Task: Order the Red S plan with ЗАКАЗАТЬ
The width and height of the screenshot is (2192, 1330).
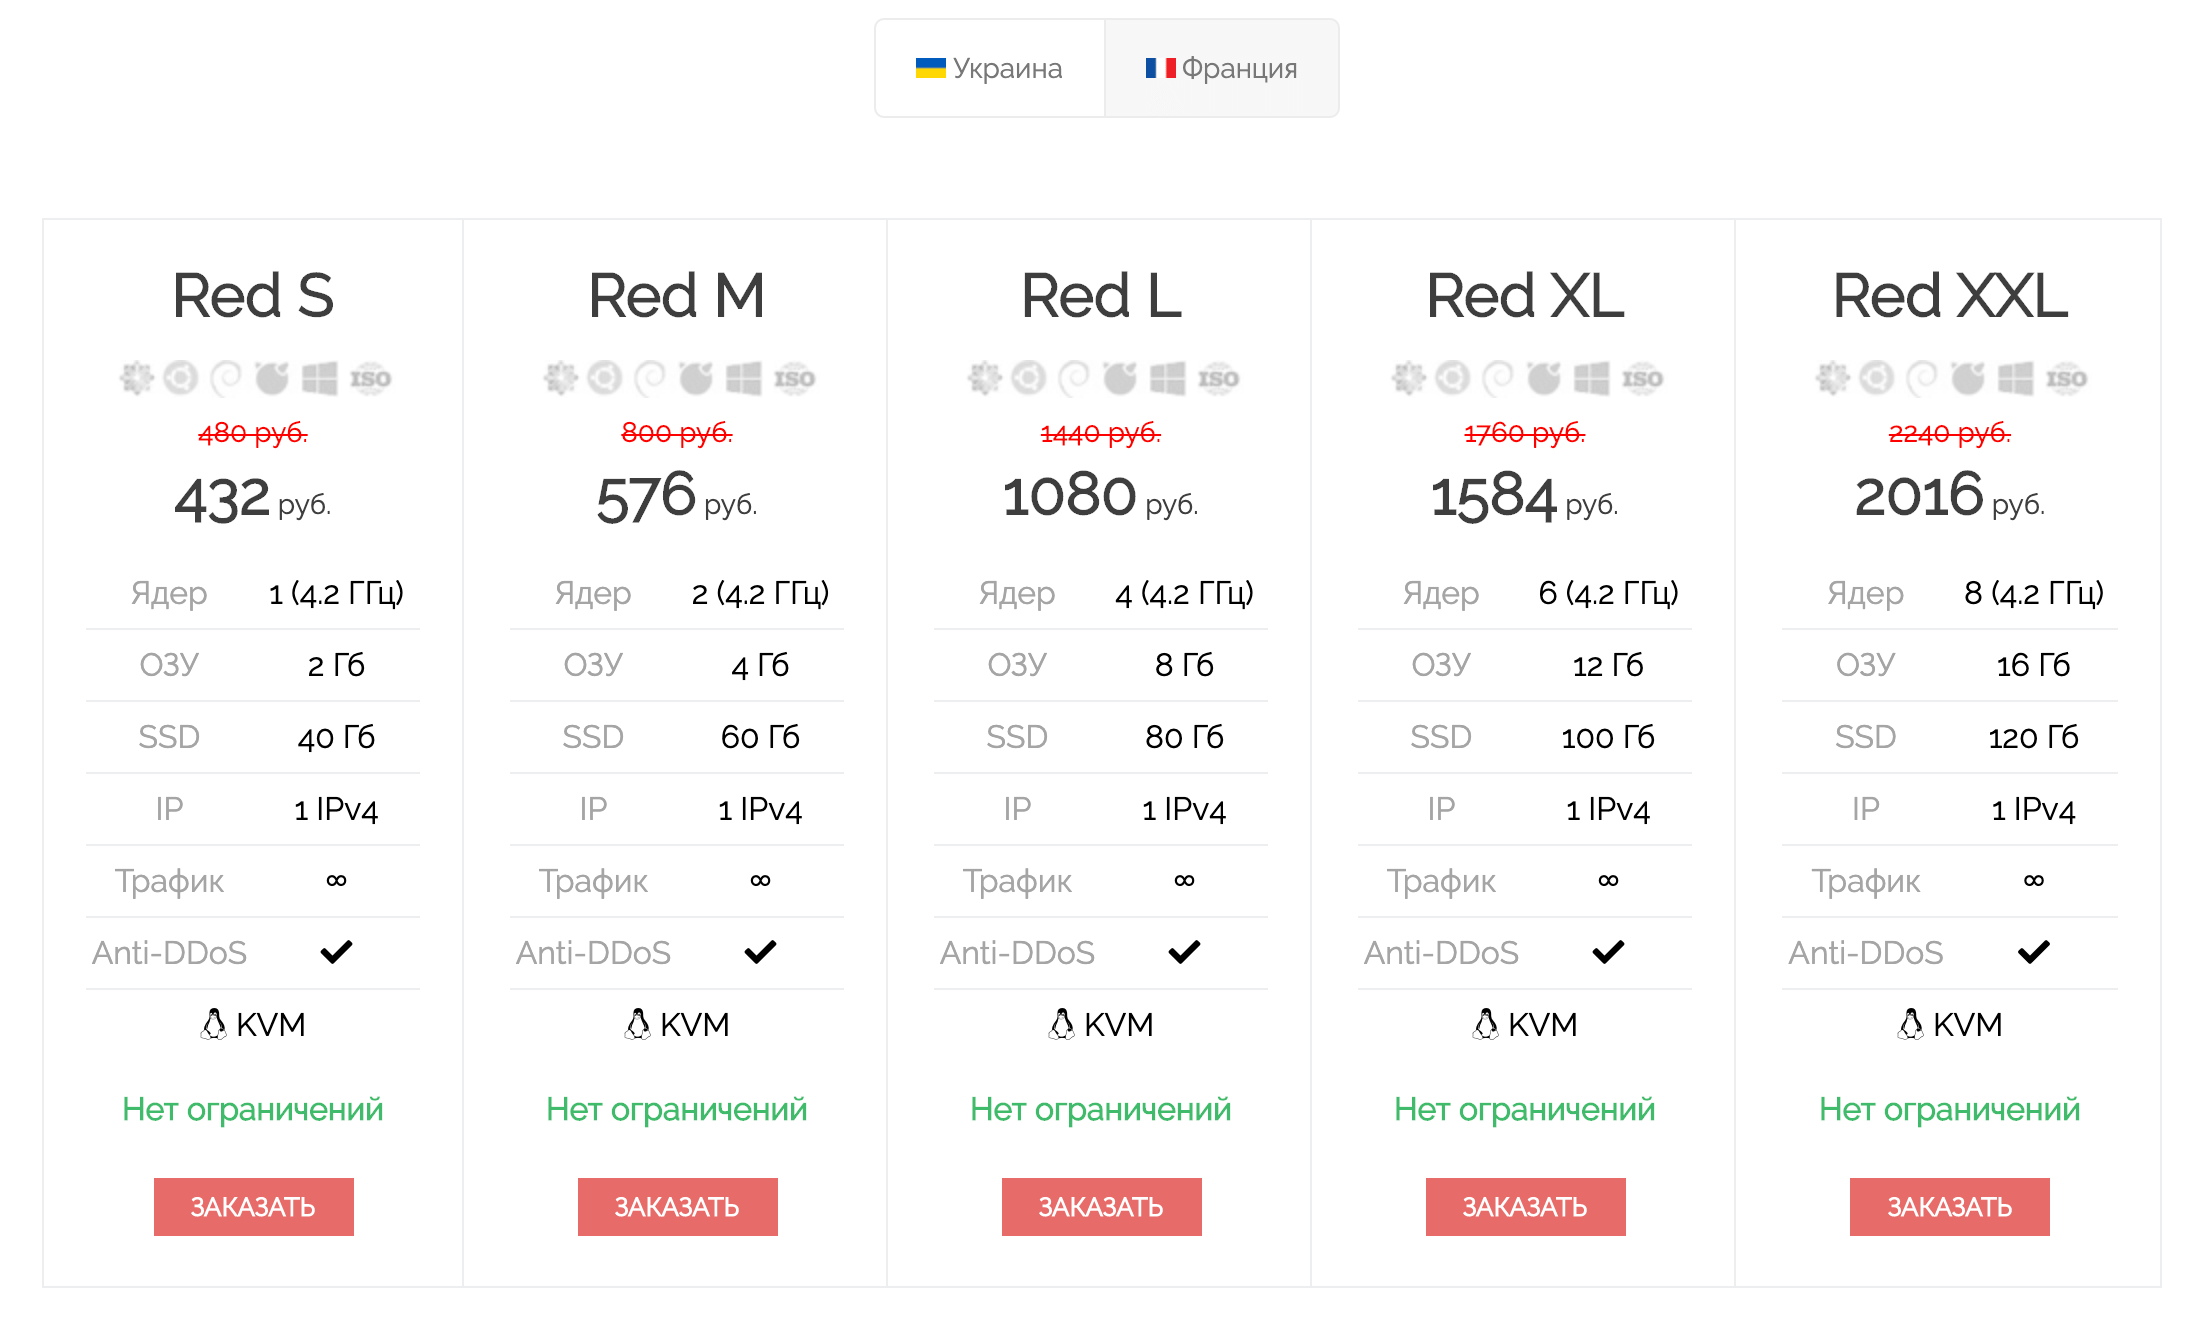Action: 253,1207
